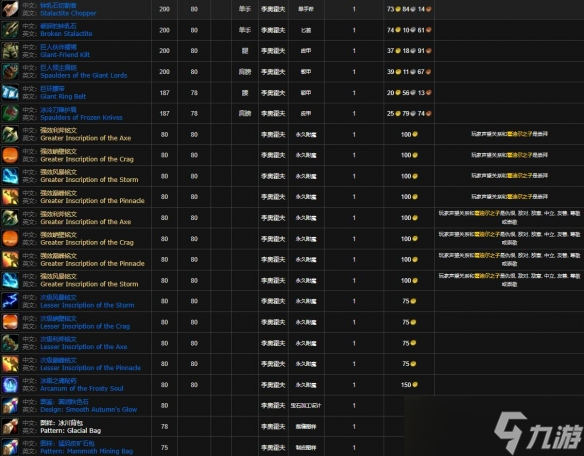Click the Spaulders of Frozen Knives icon
The image size is (584, 456).
10,114
